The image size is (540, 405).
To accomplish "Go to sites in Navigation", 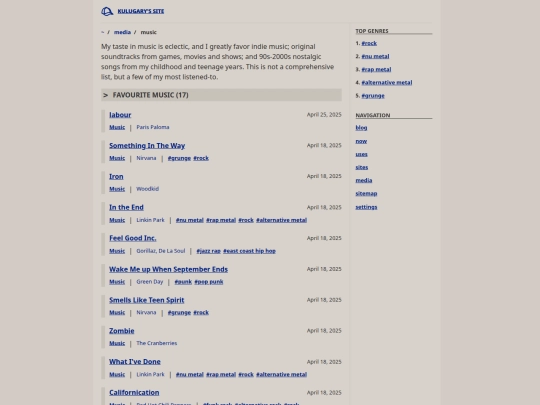I will pos(362,167).
